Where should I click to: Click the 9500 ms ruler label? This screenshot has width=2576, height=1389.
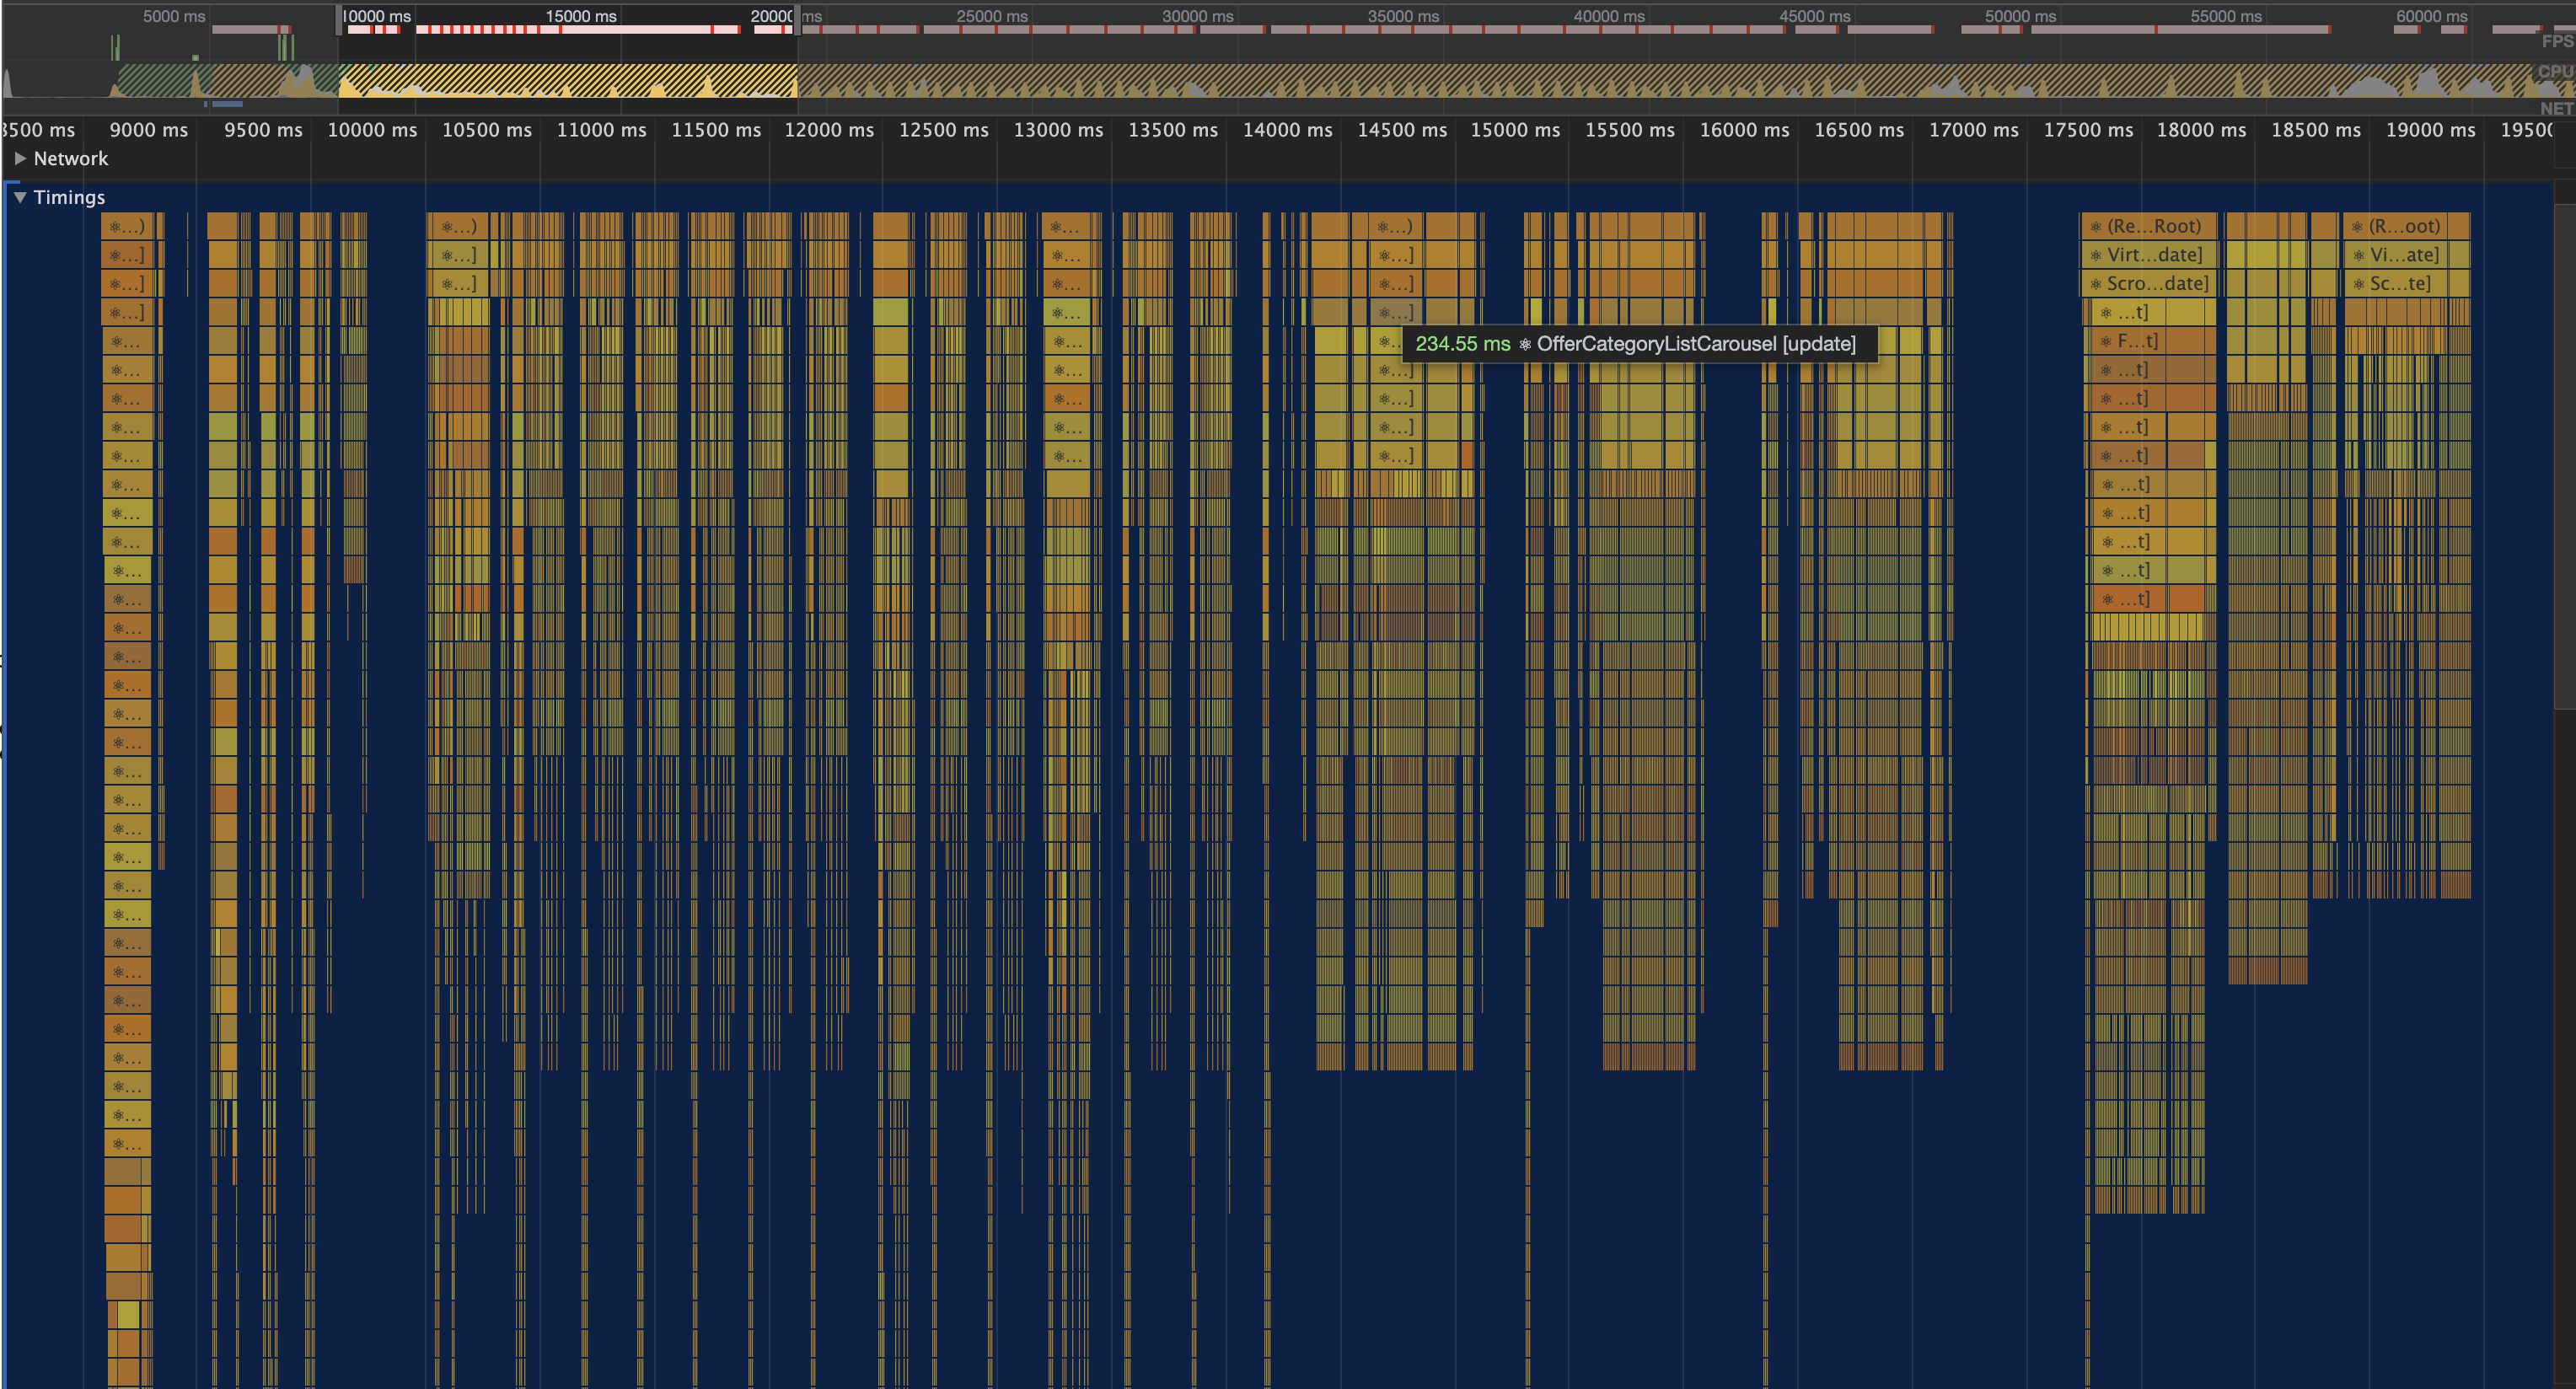pos(263,130)
